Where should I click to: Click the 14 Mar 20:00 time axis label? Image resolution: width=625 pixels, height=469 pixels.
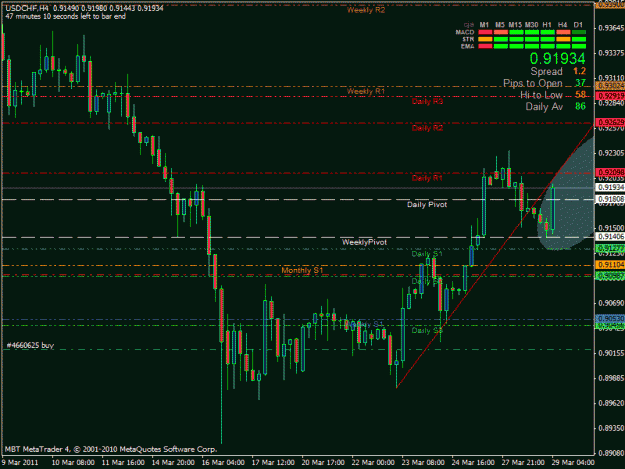tap(173, 463)
